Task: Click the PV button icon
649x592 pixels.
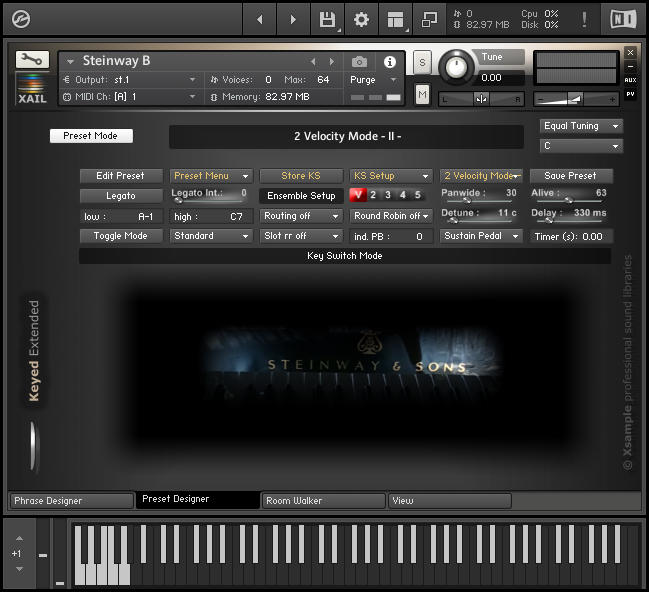Action: point(630,94)
